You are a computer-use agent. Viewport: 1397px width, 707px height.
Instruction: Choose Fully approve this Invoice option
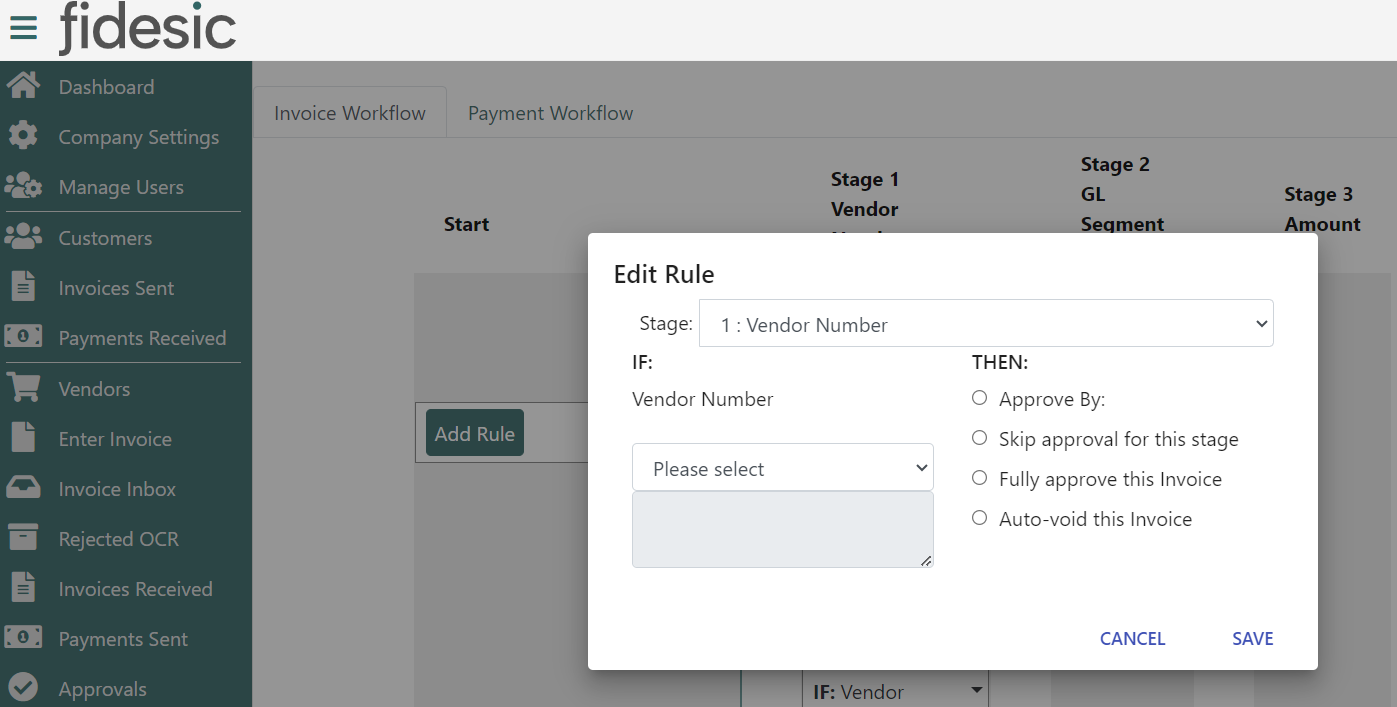pyautogui.click(x=980, y=479)
